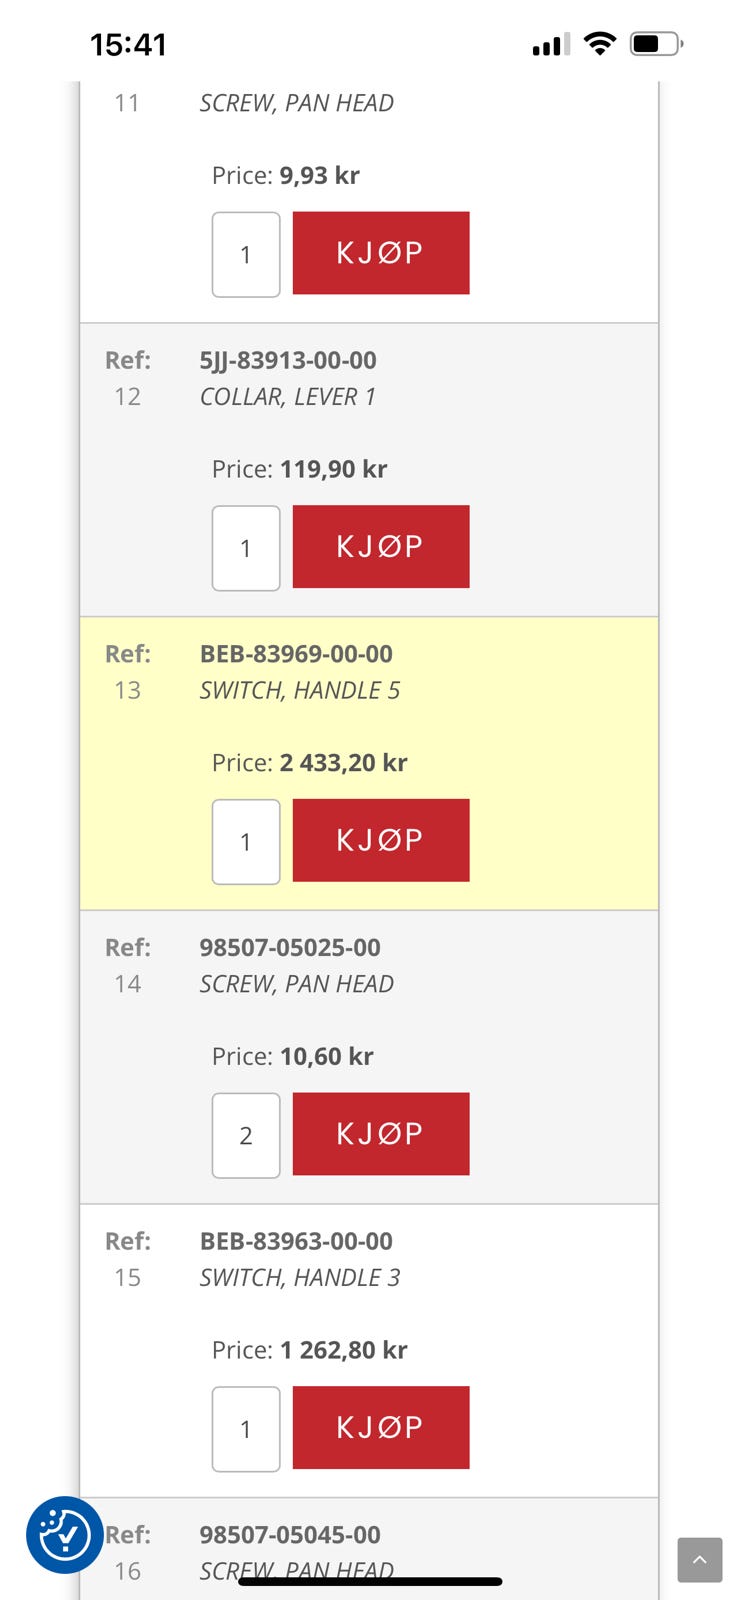Tap the battery indicator icon
This screenshot has height=1600, width=740.
click(655, 44)
